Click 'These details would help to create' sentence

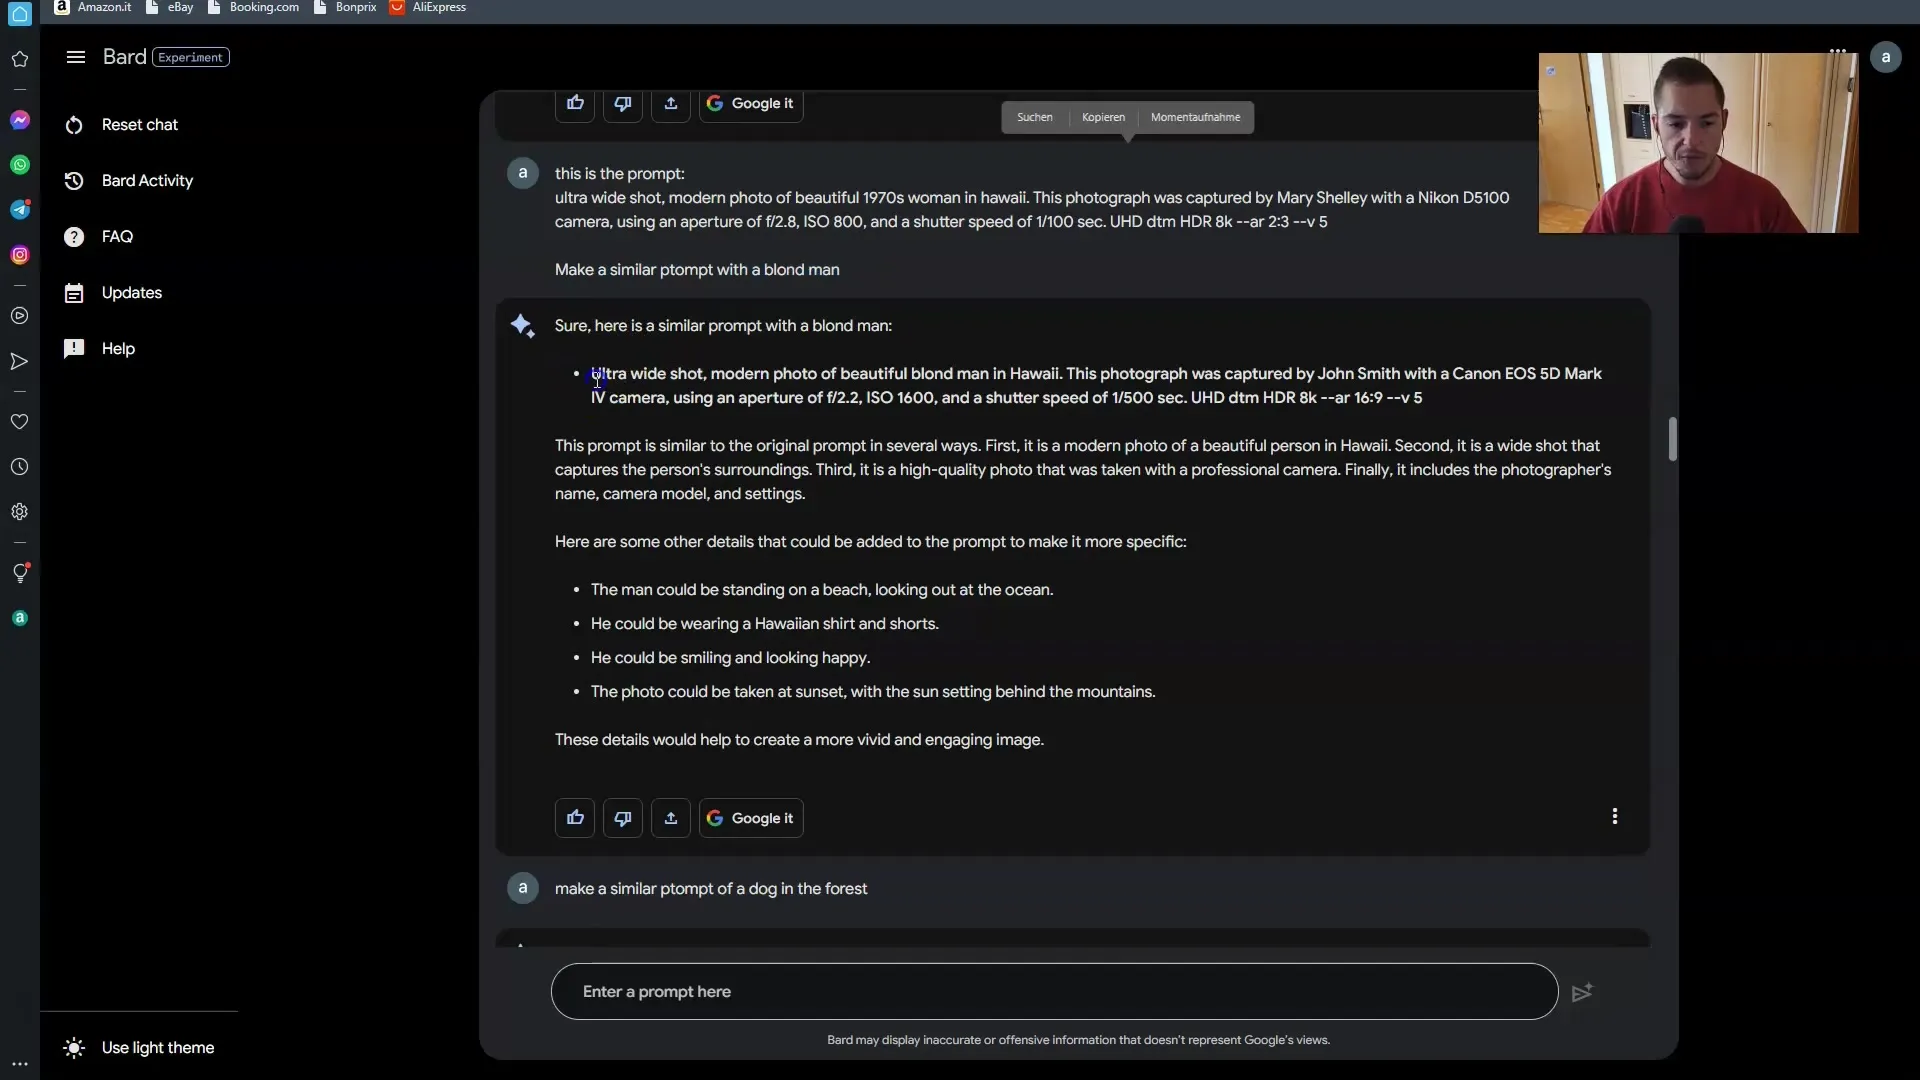(x=799, y=740)
